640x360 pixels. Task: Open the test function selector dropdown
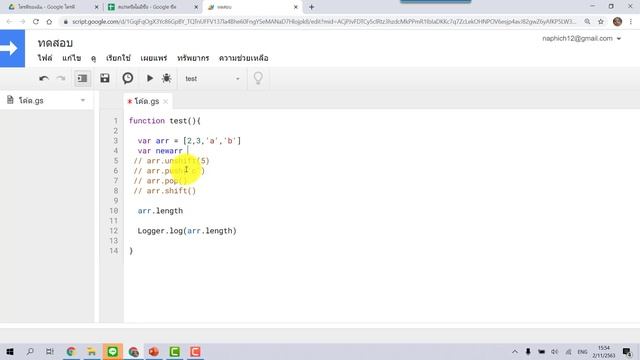click(x=212, y=79)
